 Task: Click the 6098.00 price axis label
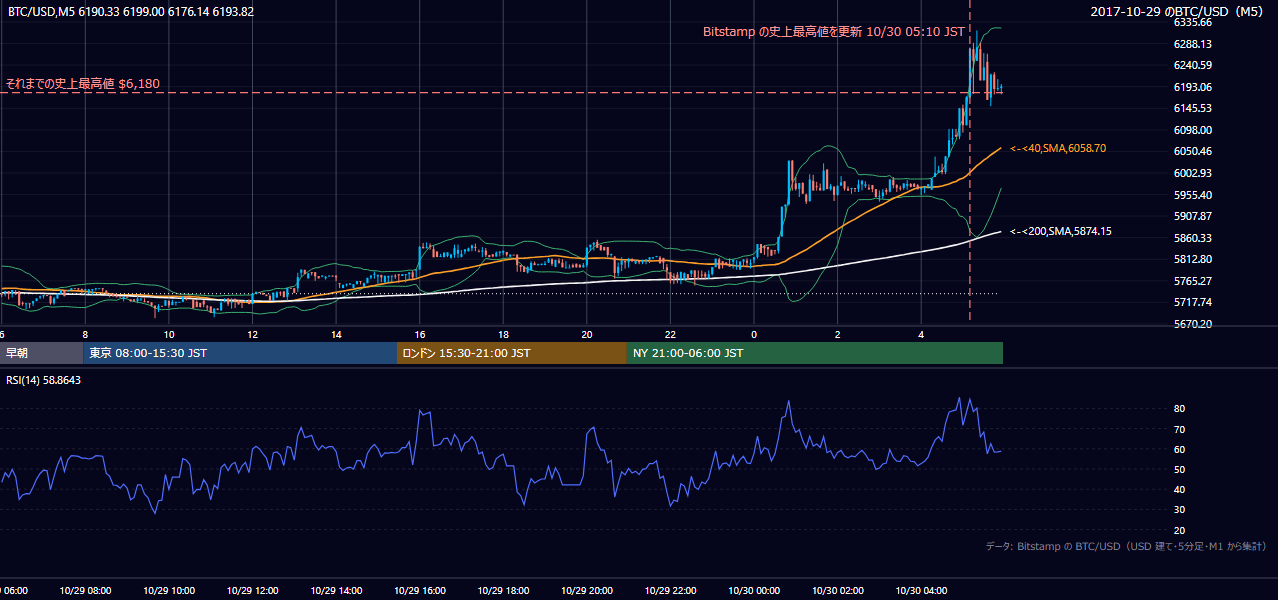pyautogui.click(x=1192, y=130)
